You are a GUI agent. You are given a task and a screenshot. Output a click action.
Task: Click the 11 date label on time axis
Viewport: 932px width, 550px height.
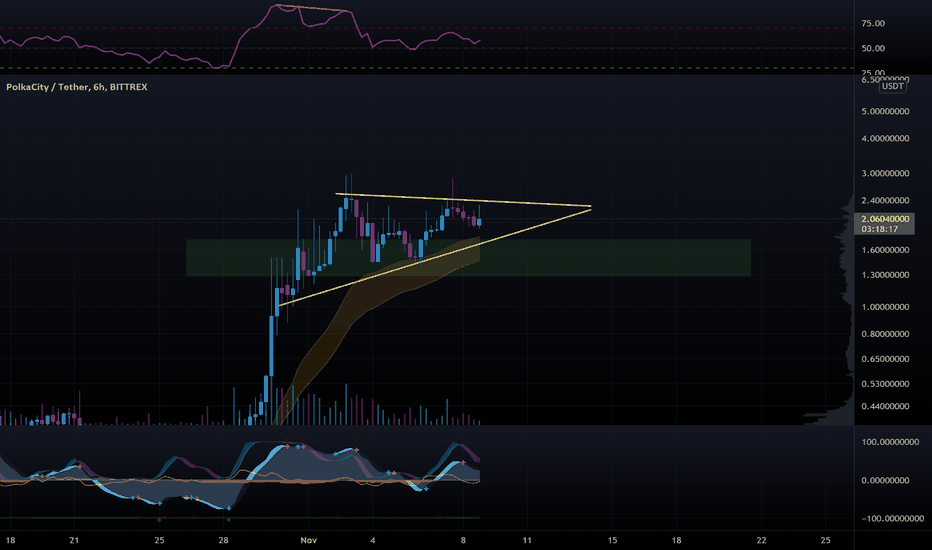(527, 540)
